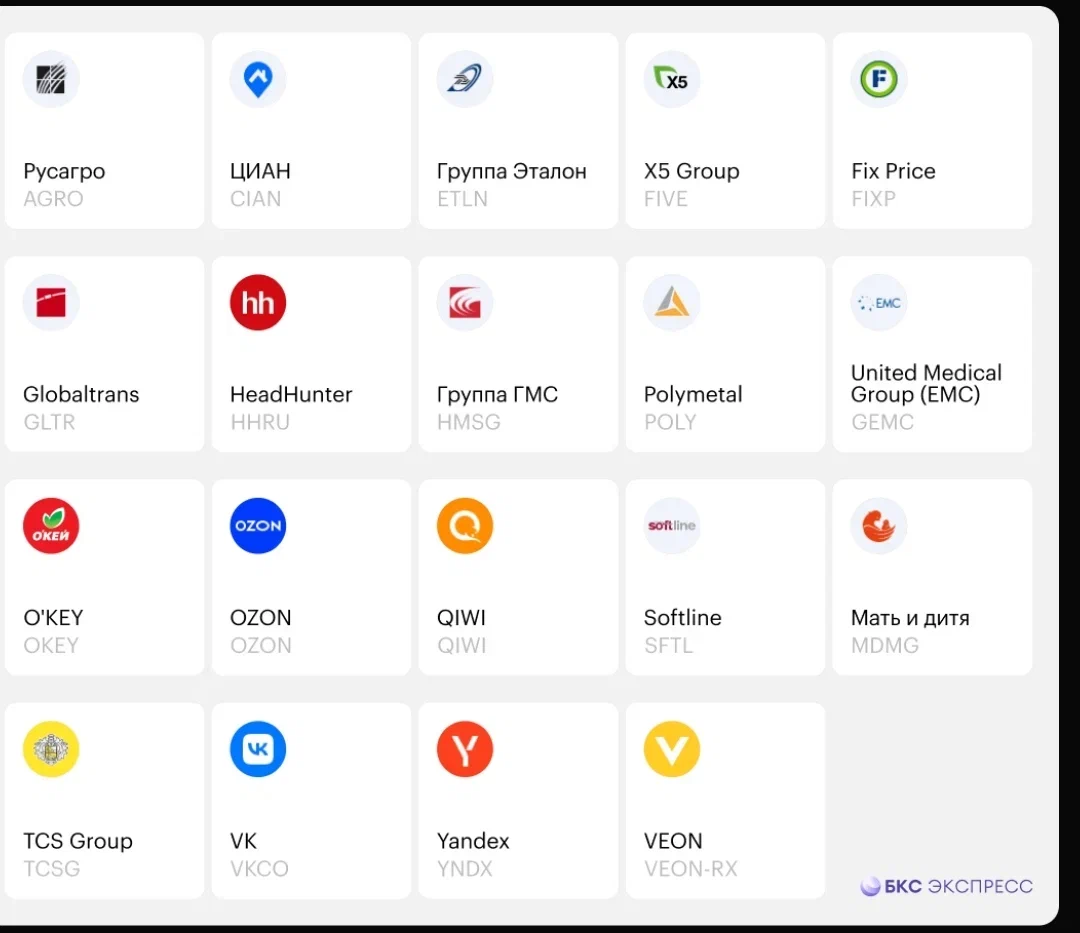Viewport: 1080px width, 933px height.
Task: Select the United Medical Group (EMC) label
Action: point(926,384)
